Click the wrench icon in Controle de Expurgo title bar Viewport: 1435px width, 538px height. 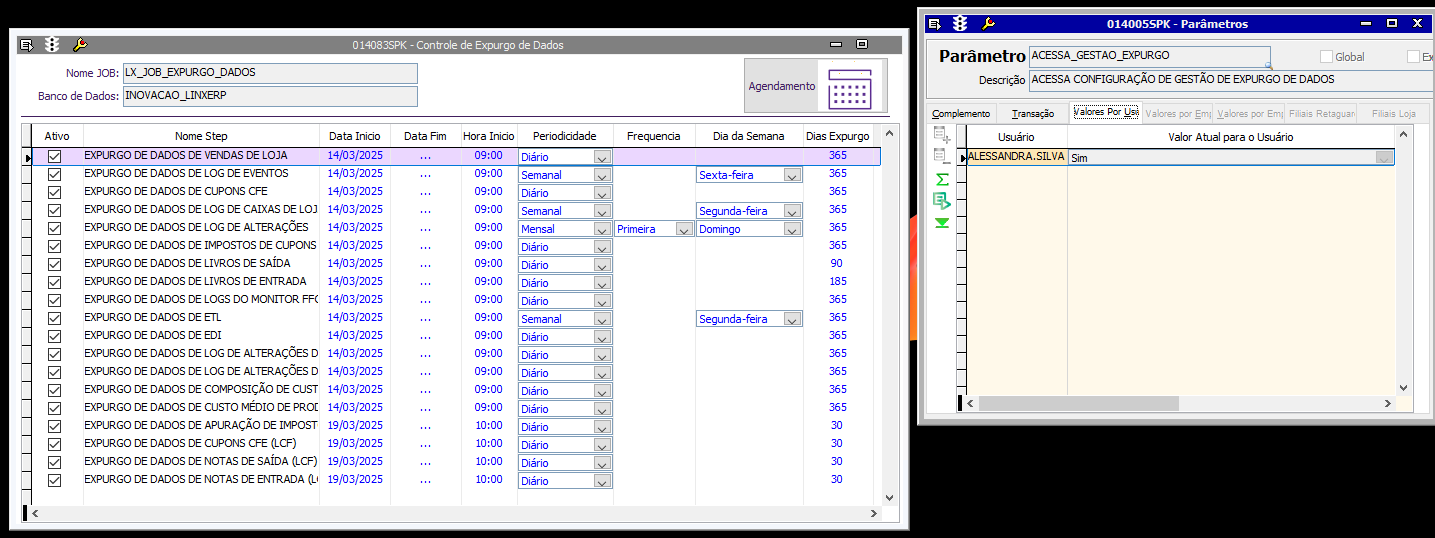(x=81, y=45)
